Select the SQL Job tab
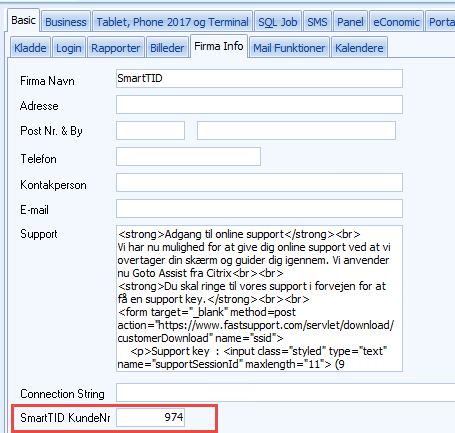 tap(278, 22)
